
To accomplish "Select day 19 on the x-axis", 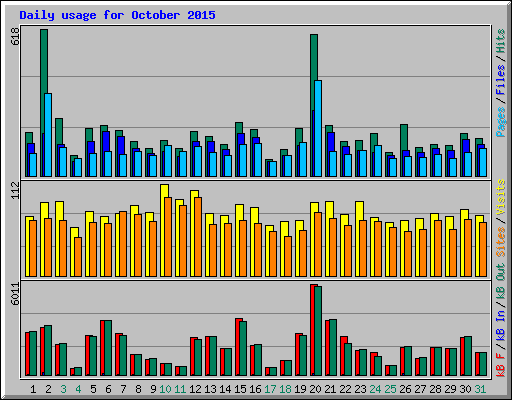I will coord(300,389).
